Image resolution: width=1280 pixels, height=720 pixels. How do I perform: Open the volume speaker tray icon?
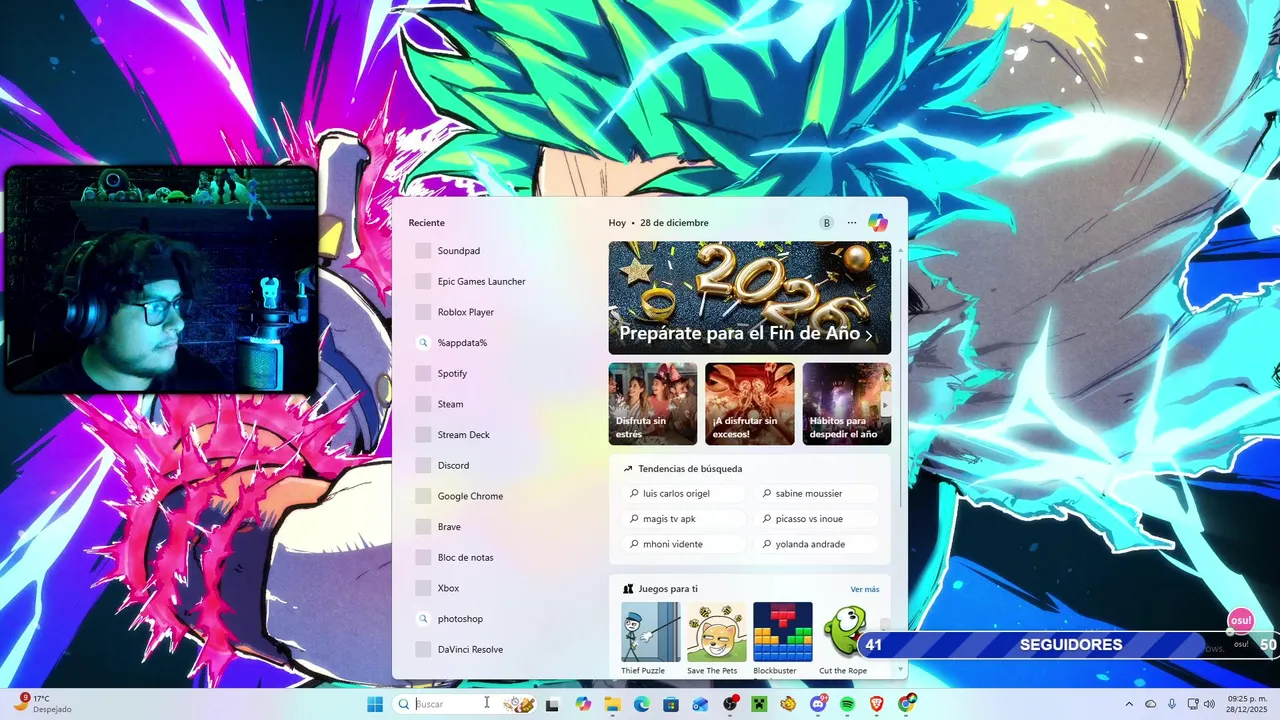point(1210,704)
